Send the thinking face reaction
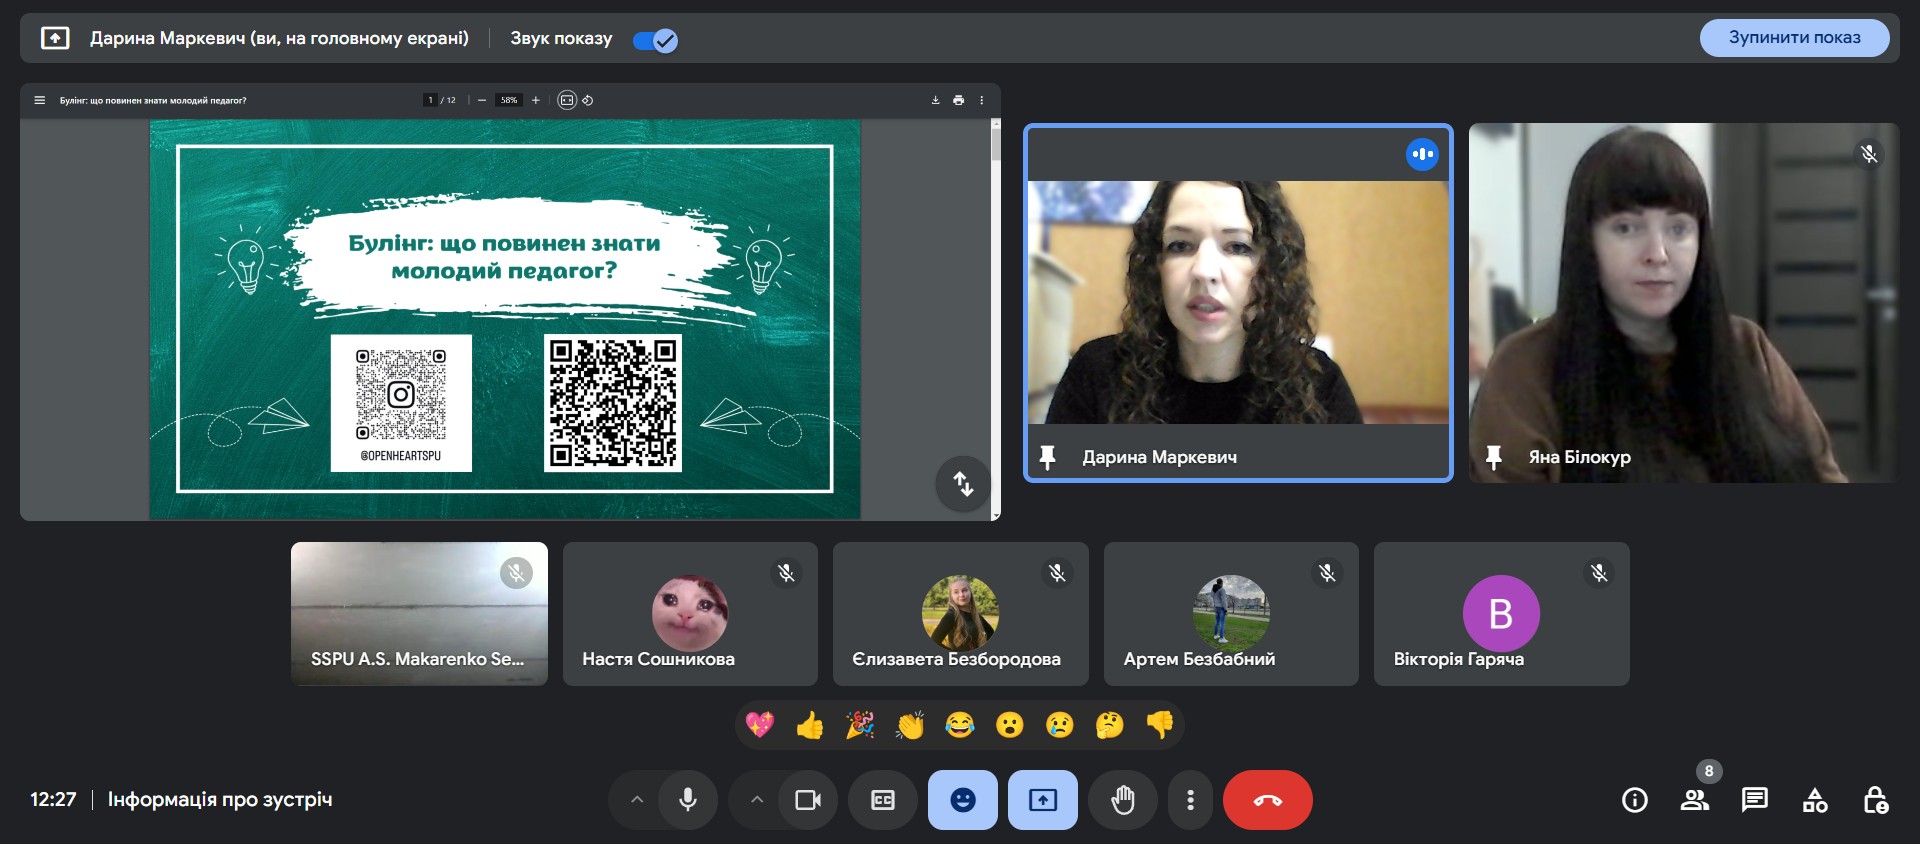The height and width of the screenshot is (844, 1920). pyautogui.click(x=1110, y=724)
